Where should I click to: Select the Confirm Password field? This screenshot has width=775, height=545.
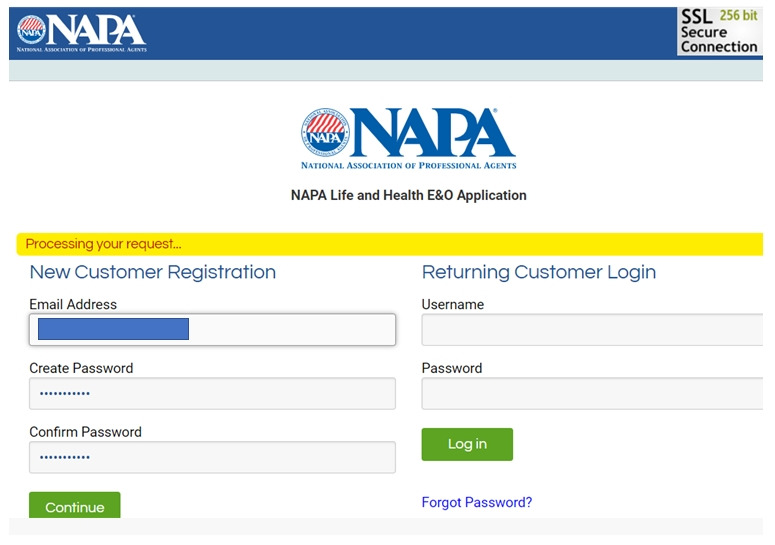[x=213, y=457]
